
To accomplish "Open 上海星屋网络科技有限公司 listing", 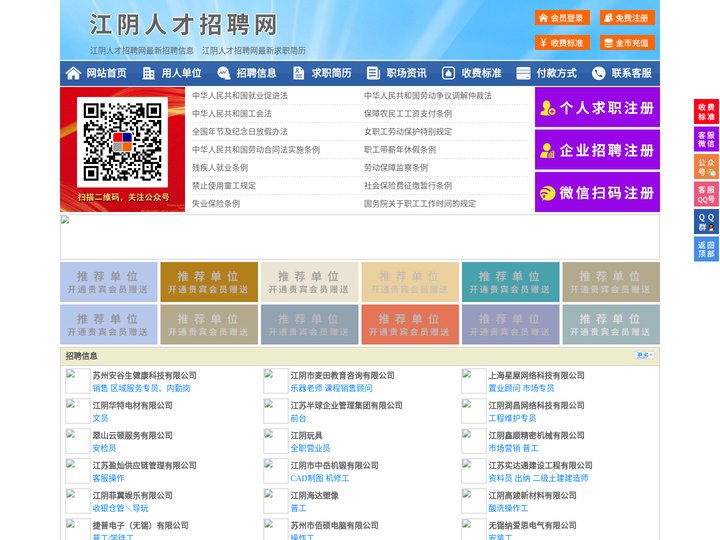I will pos(536,376).
